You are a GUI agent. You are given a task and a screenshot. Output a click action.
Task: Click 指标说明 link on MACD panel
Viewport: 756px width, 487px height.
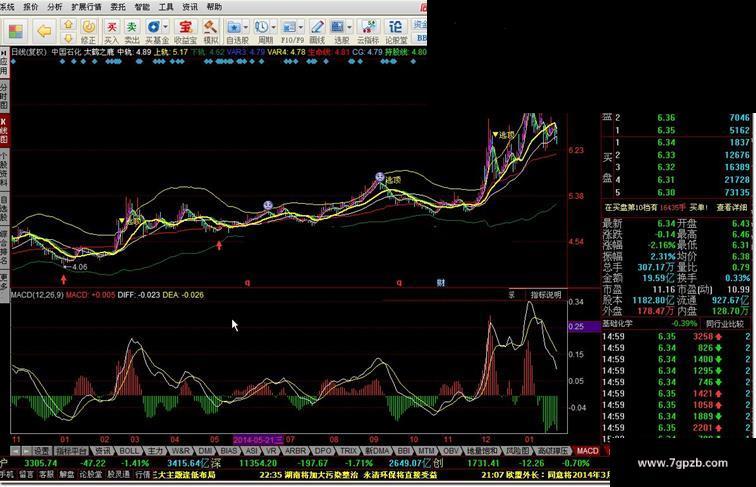pos(546,295)
